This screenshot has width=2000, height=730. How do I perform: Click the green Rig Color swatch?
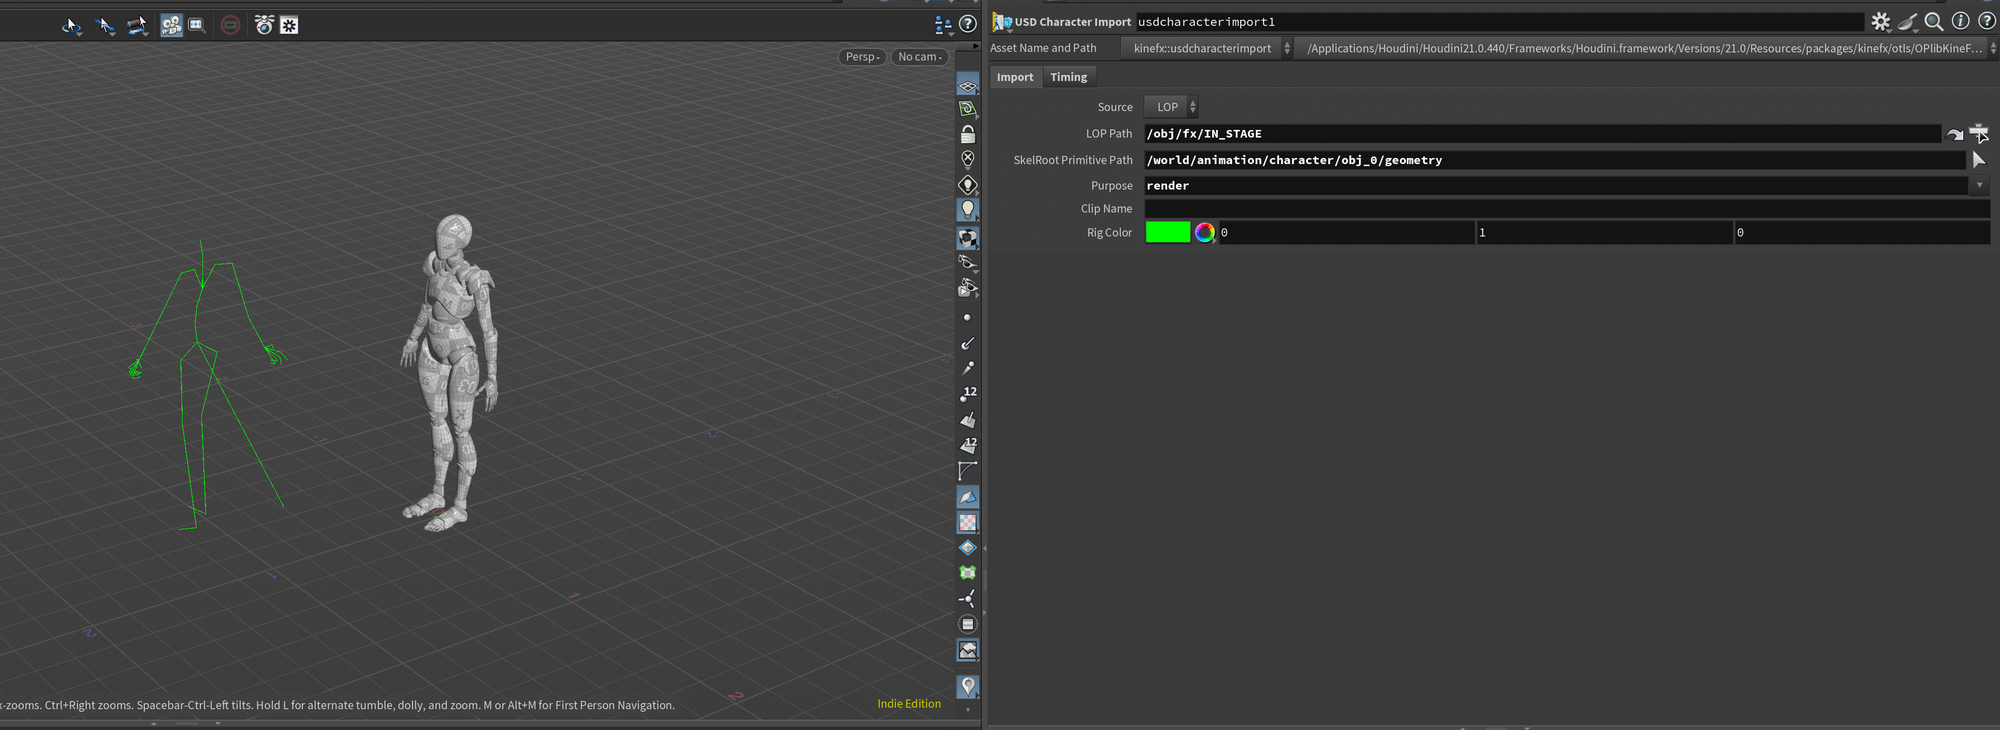[1167, 233]
